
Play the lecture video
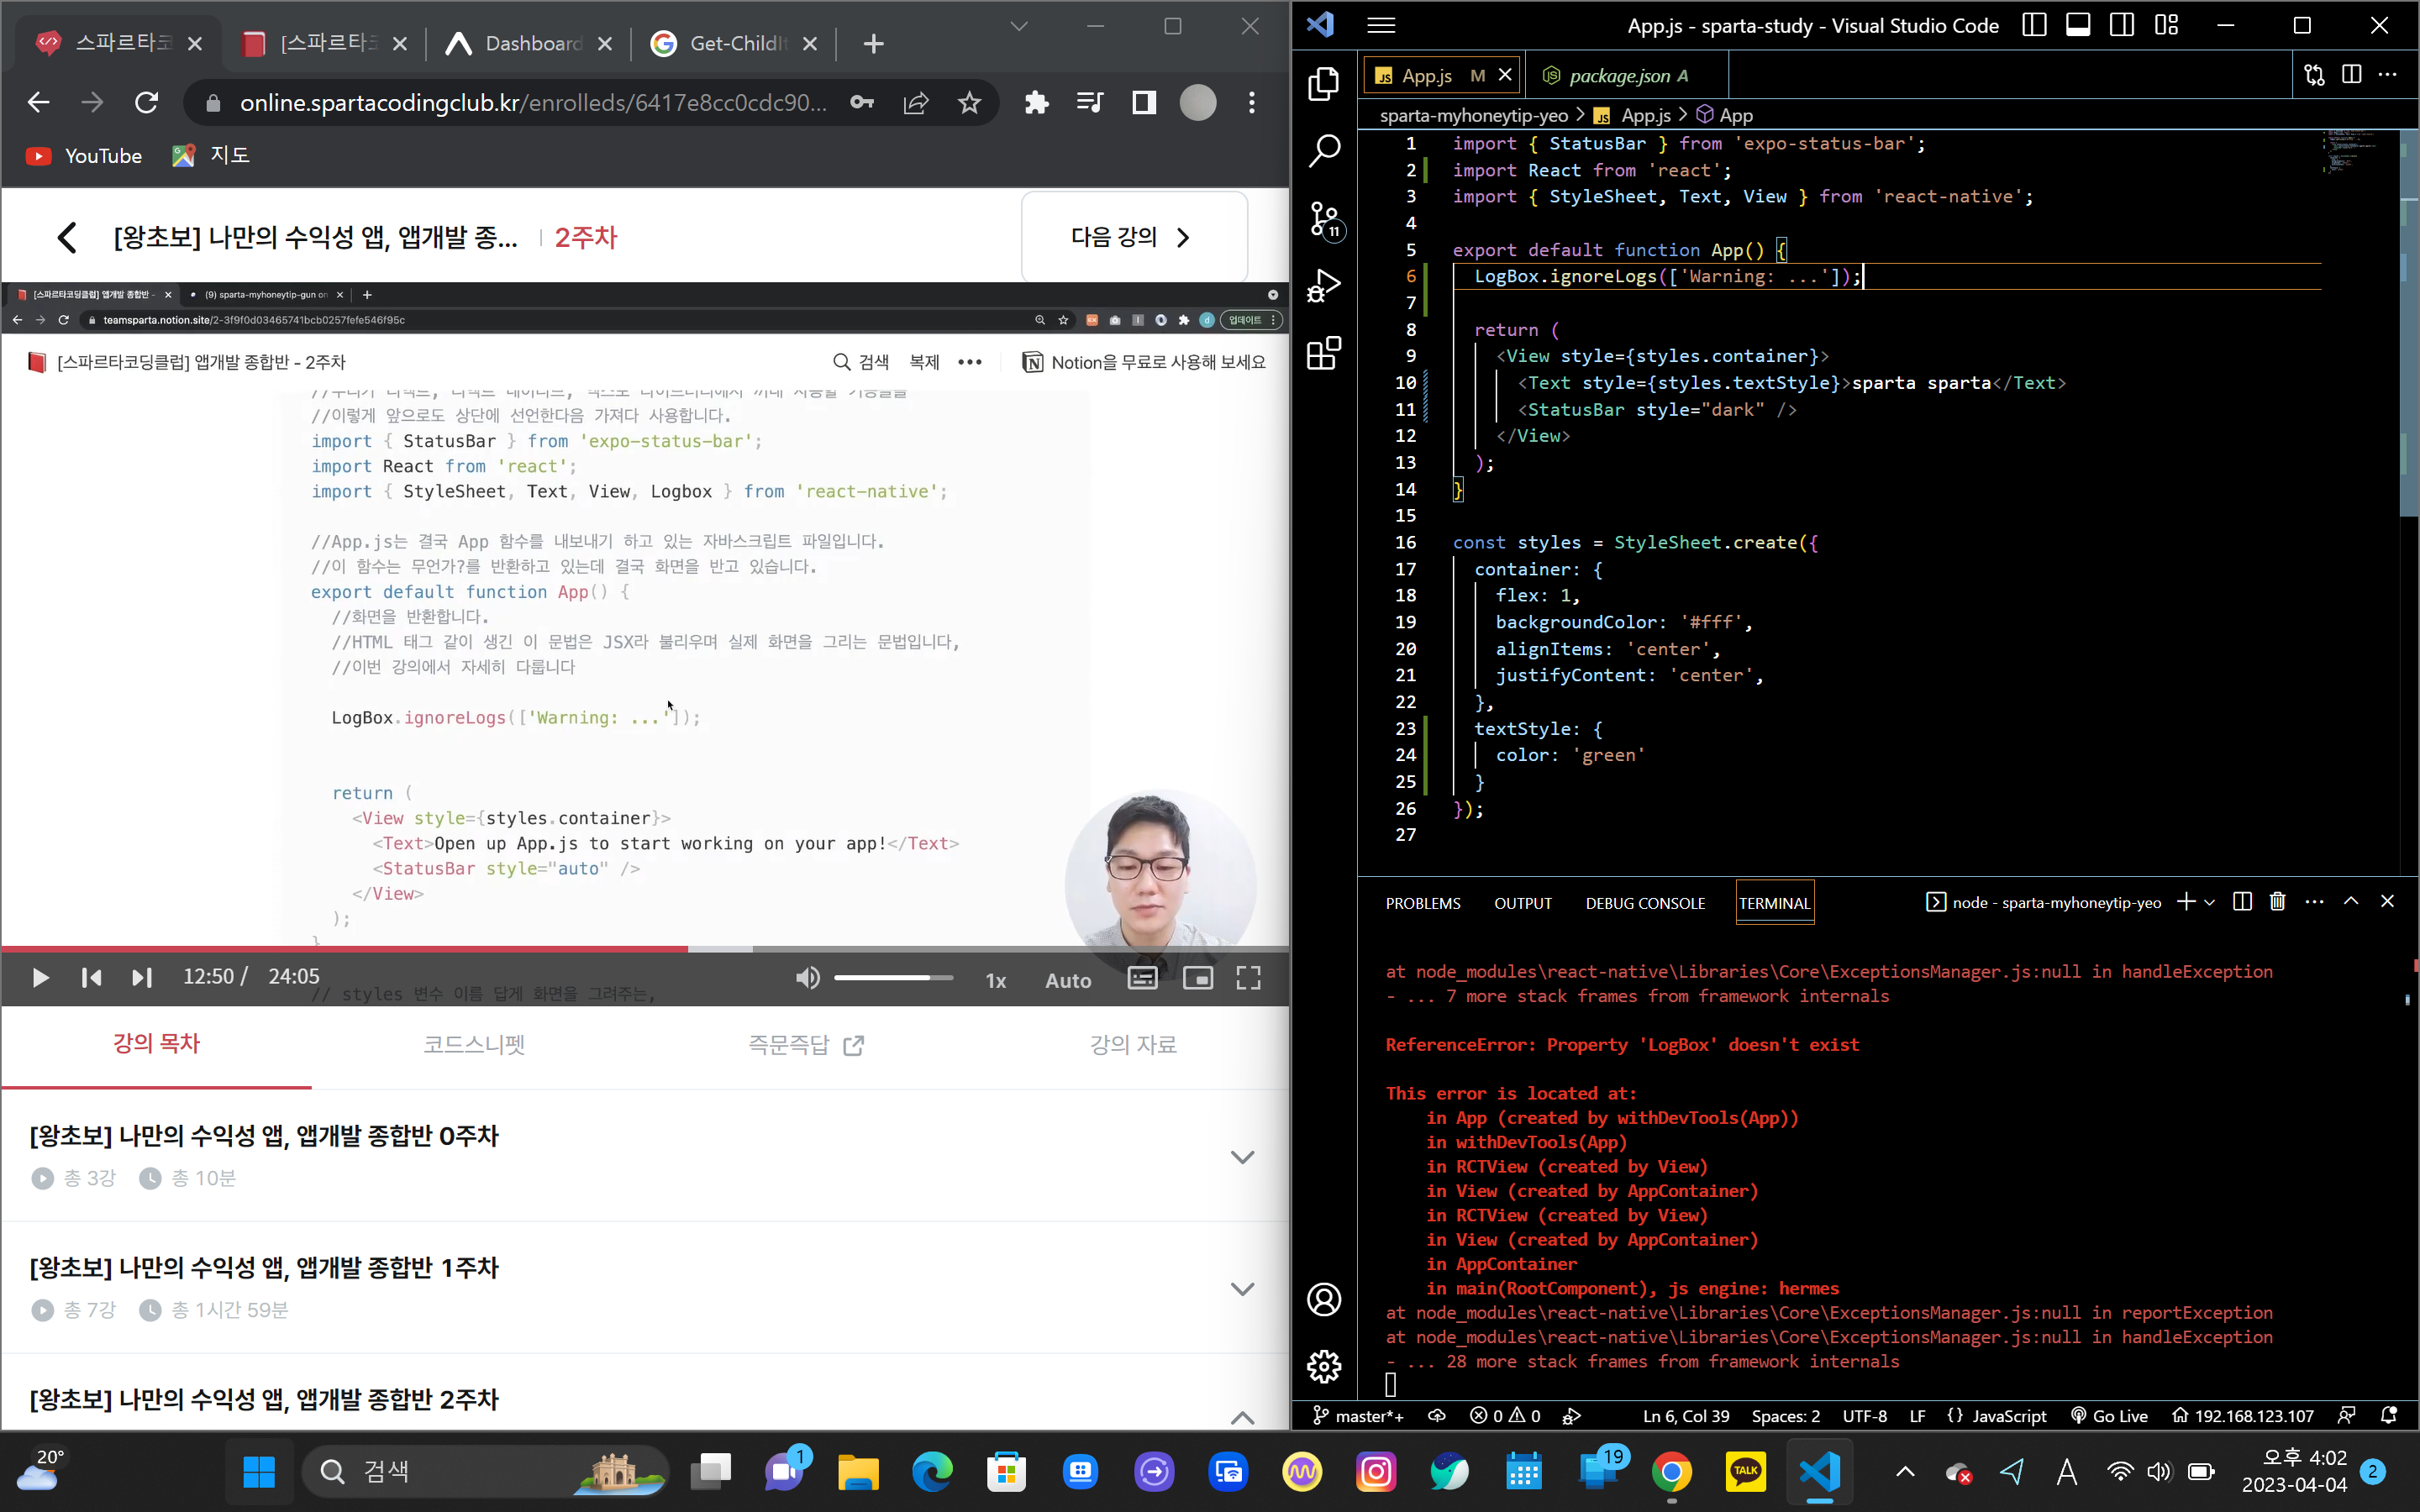coord(40,977)
